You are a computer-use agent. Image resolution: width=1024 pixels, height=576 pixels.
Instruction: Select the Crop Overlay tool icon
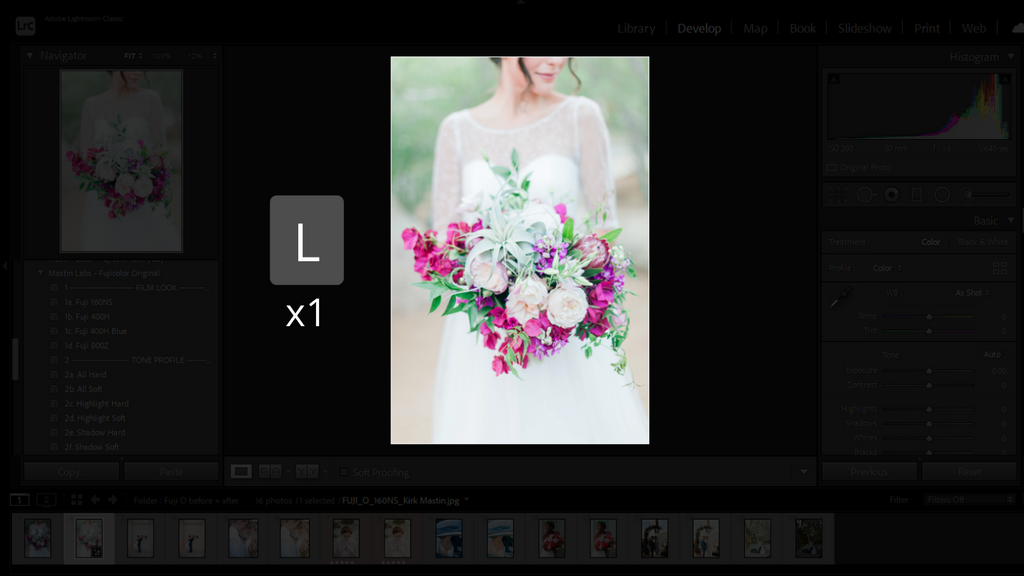pyautogui.click(x=839, y=195)
